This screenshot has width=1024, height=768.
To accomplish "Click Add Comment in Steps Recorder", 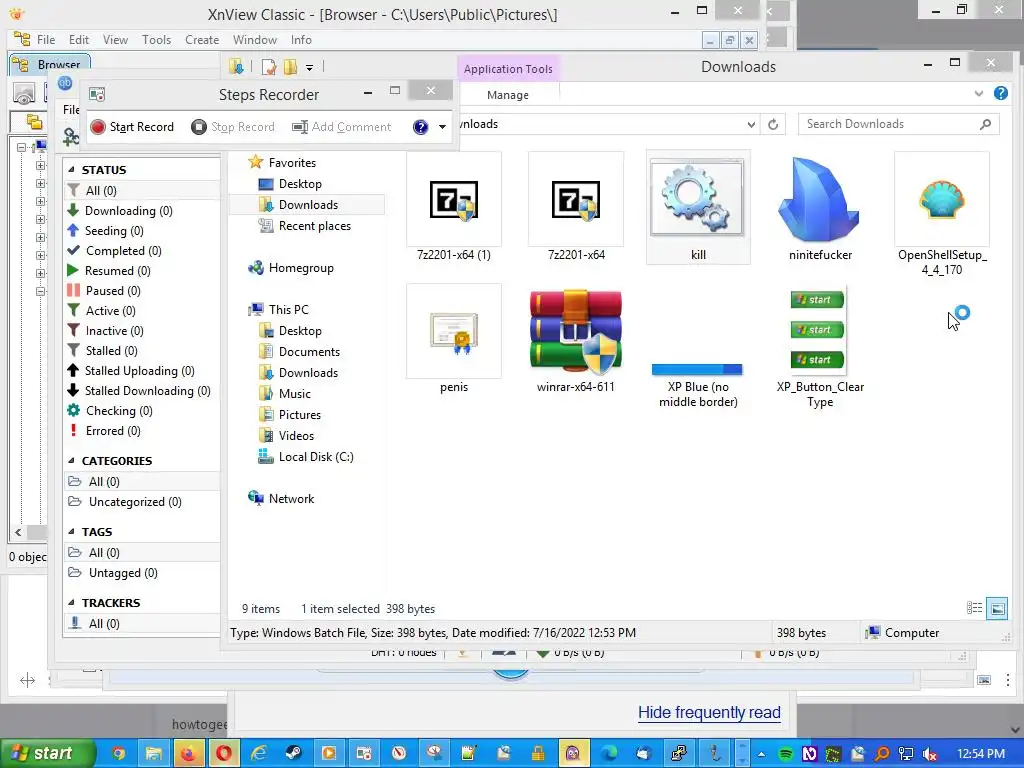I will [342, 127].
